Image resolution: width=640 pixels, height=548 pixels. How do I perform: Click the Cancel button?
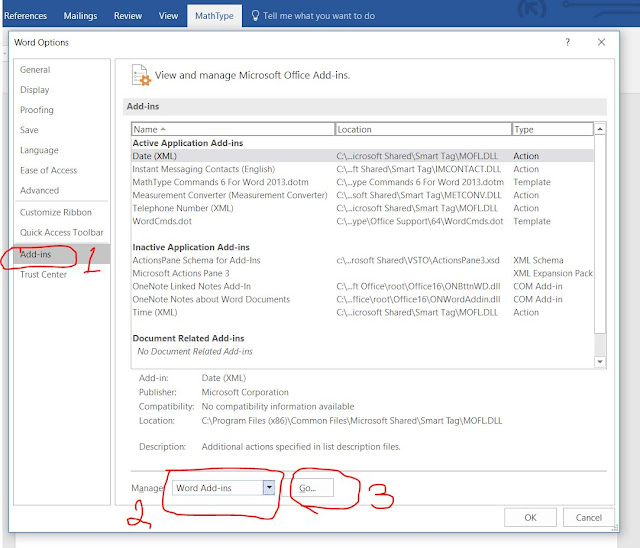589,517
